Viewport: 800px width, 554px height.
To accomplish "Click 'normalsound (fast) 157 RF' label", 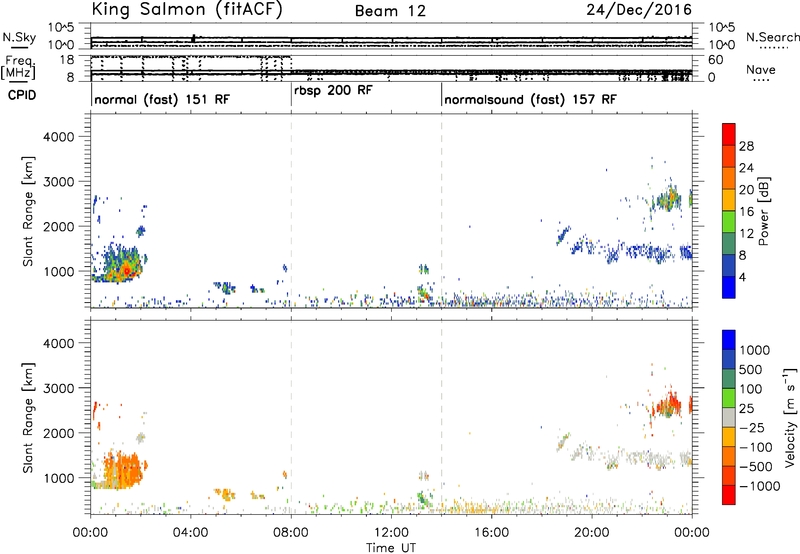I will click(x=530, y=99).
